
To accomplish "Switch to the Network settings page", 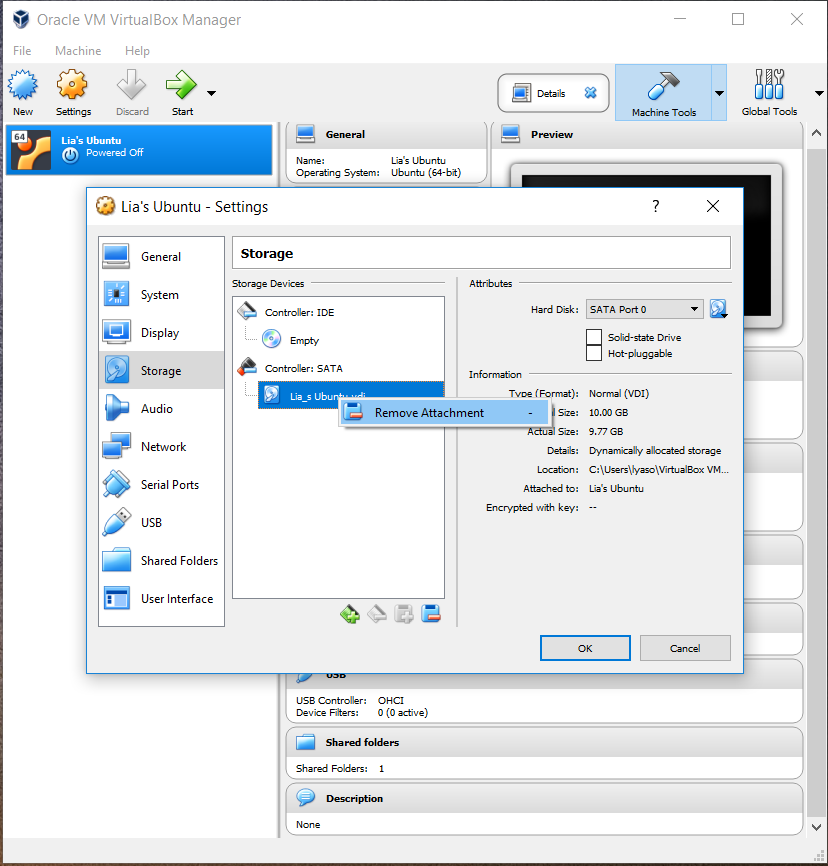I will 163,446.
